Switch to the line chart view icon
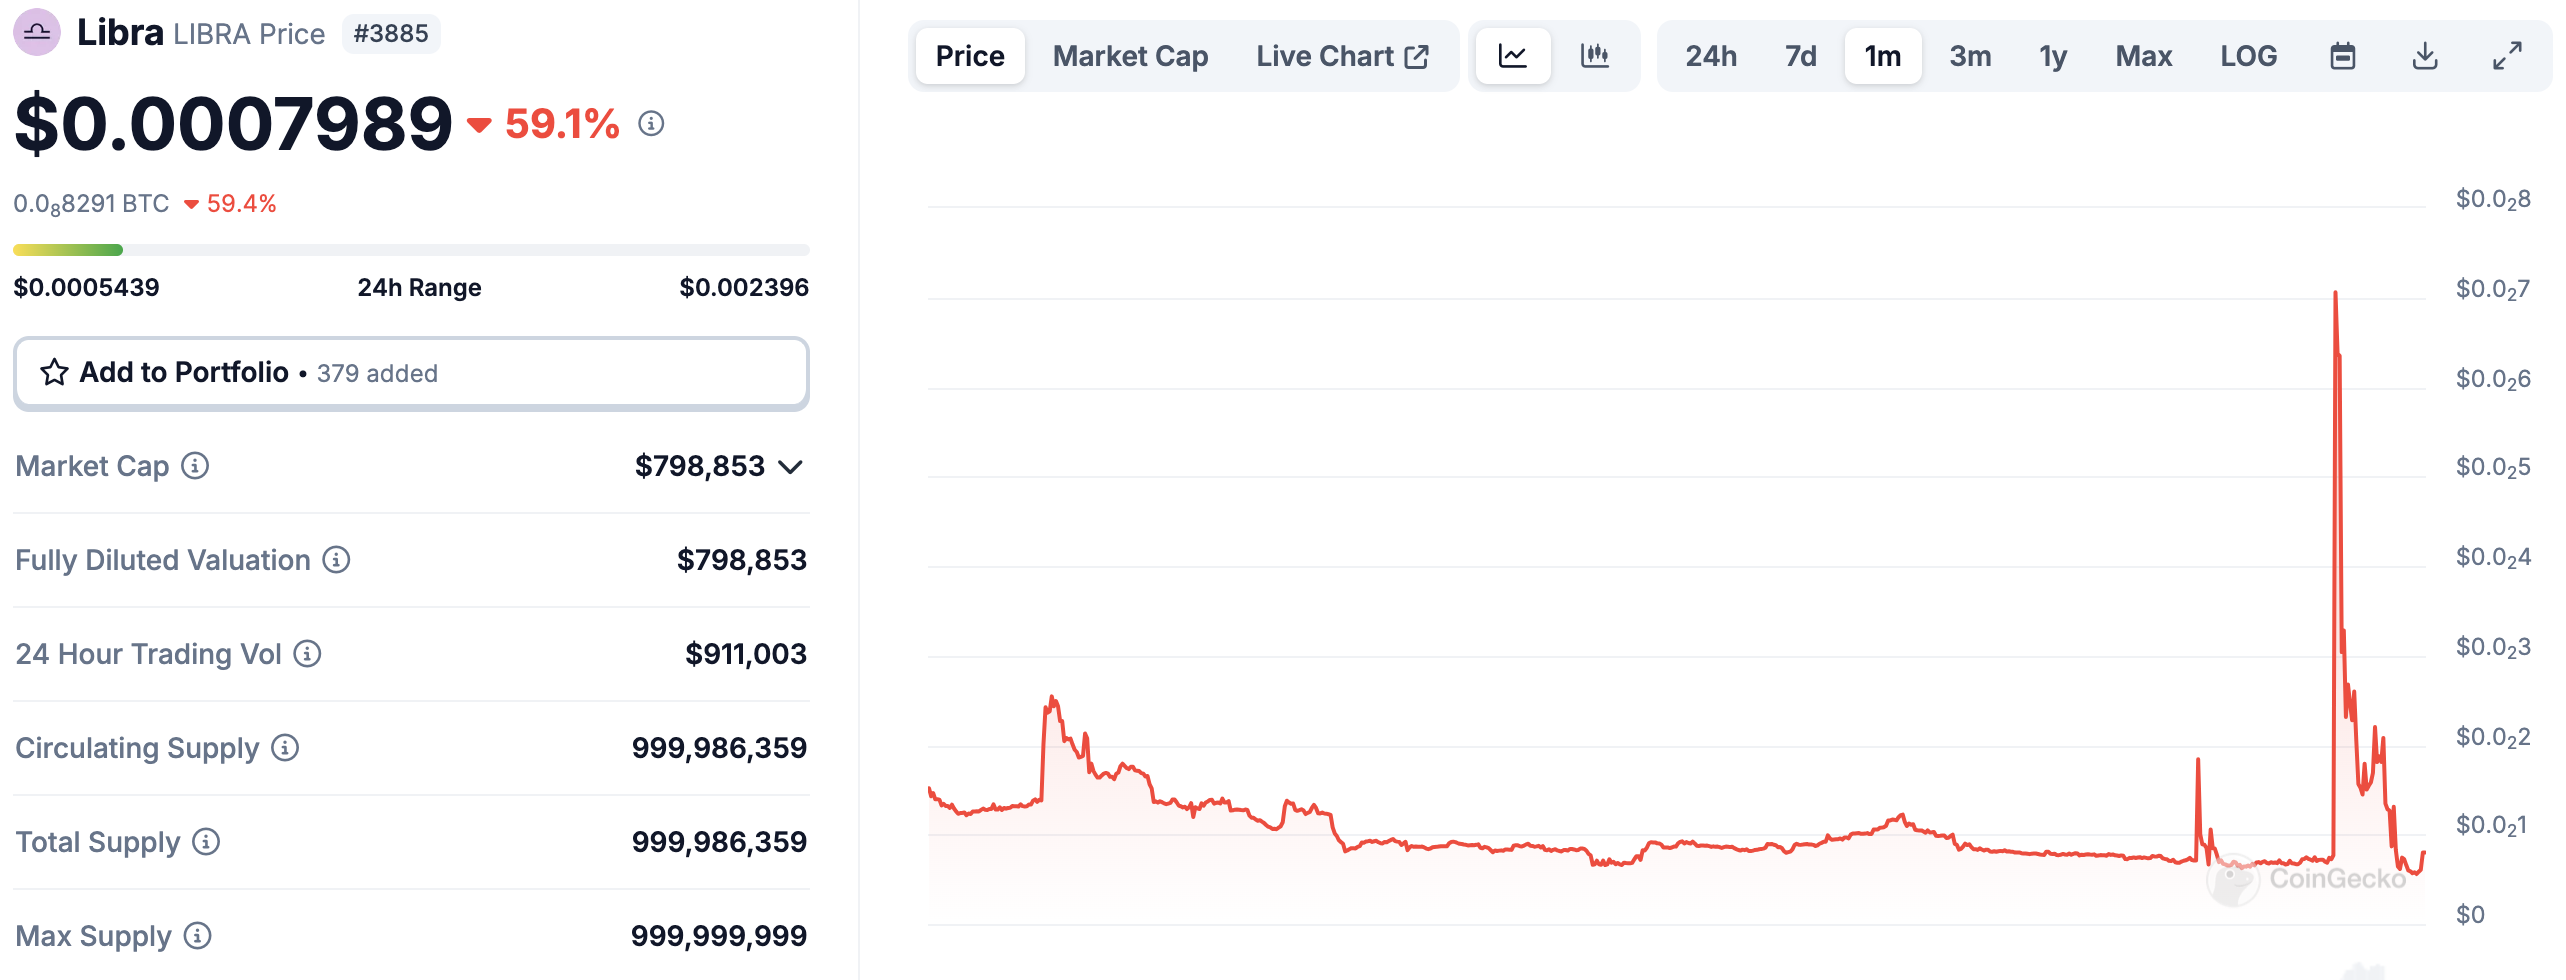Viewport: 2566px width, 980px height. click(1512, 56)
